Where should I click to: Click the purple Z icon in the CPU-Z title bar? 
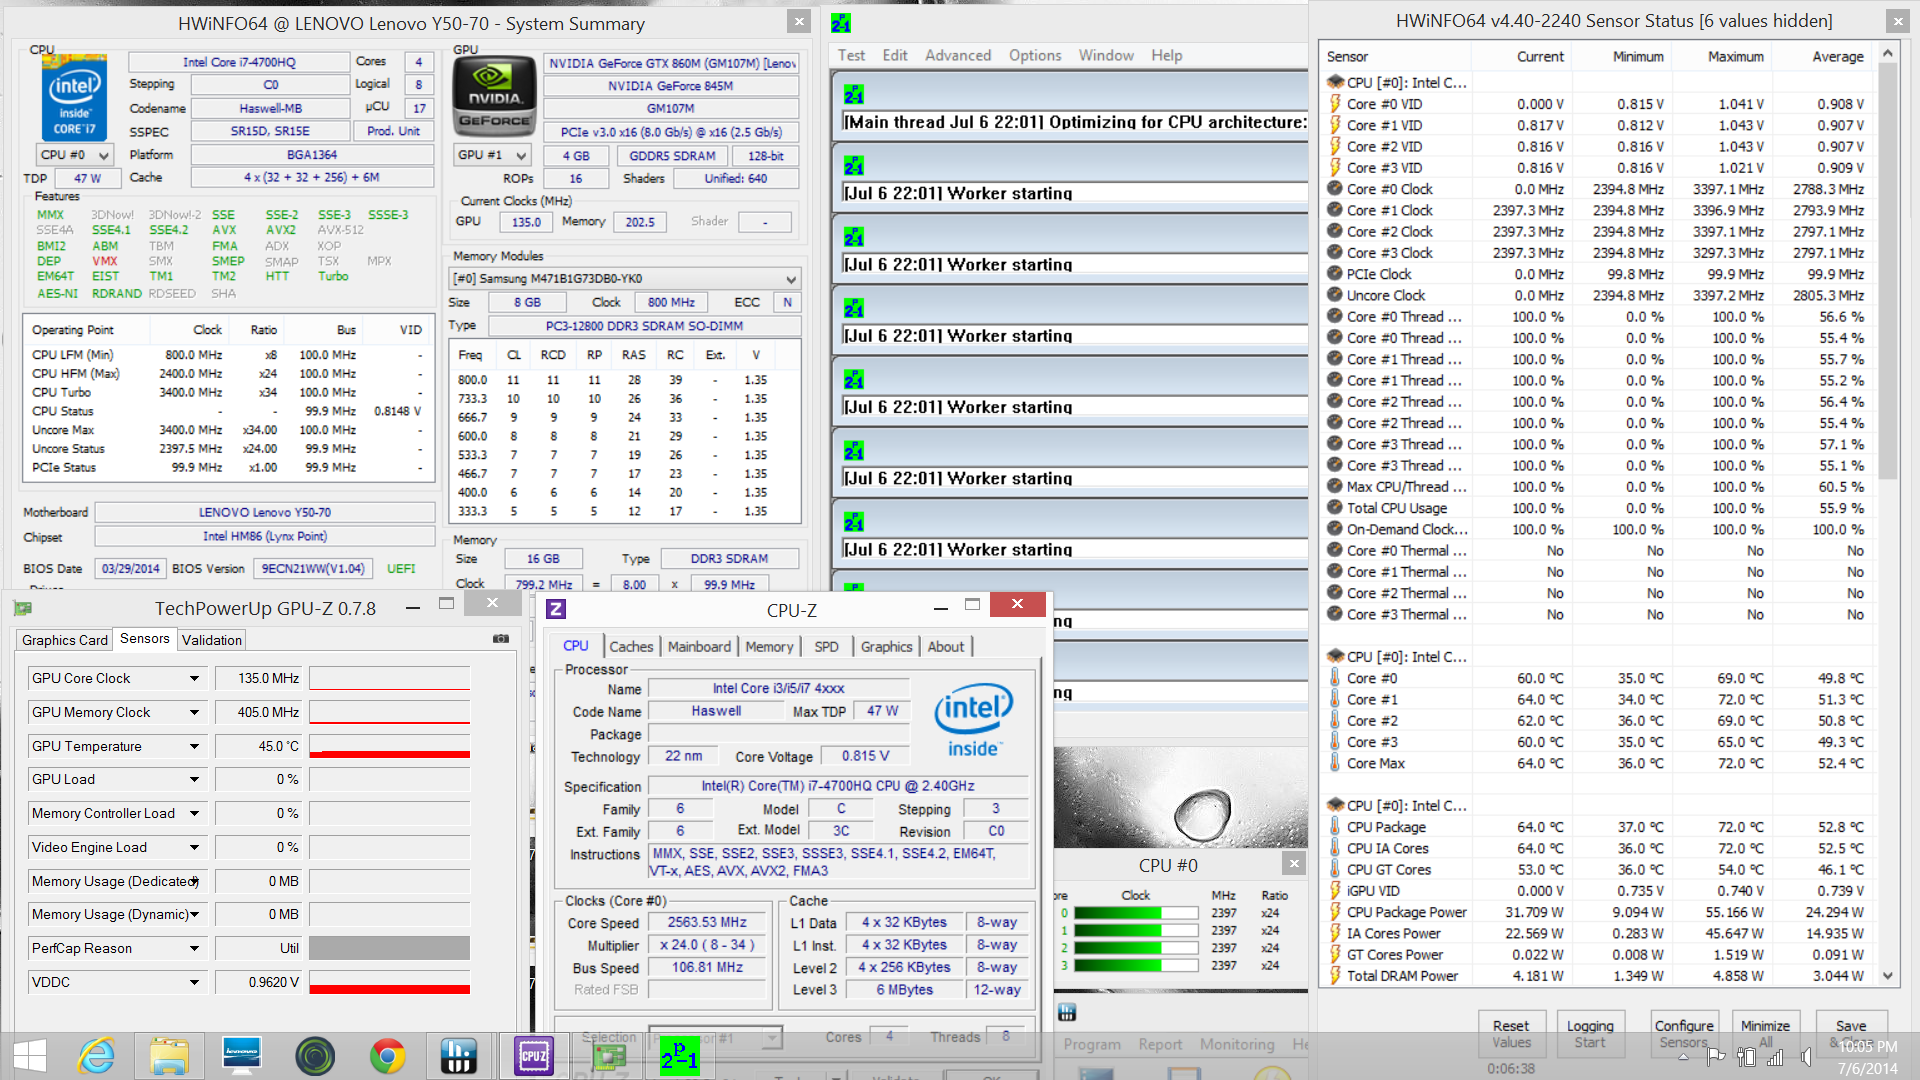[x=556, y=609]
